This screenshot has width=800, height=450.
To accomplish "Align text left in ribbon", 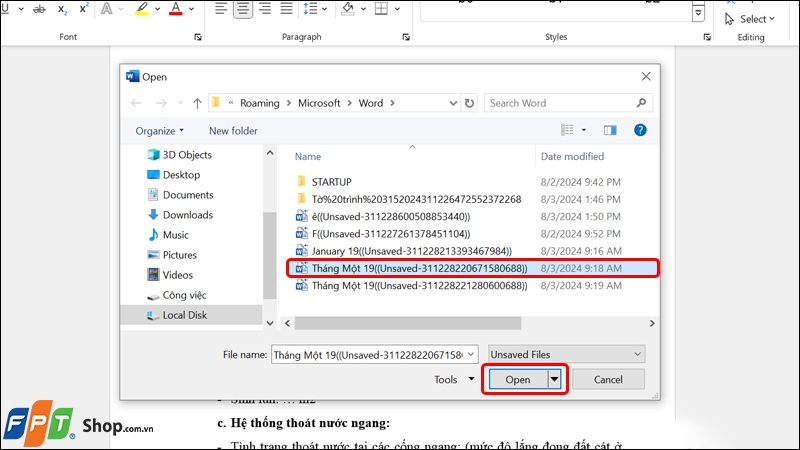I will click(220, 9).
